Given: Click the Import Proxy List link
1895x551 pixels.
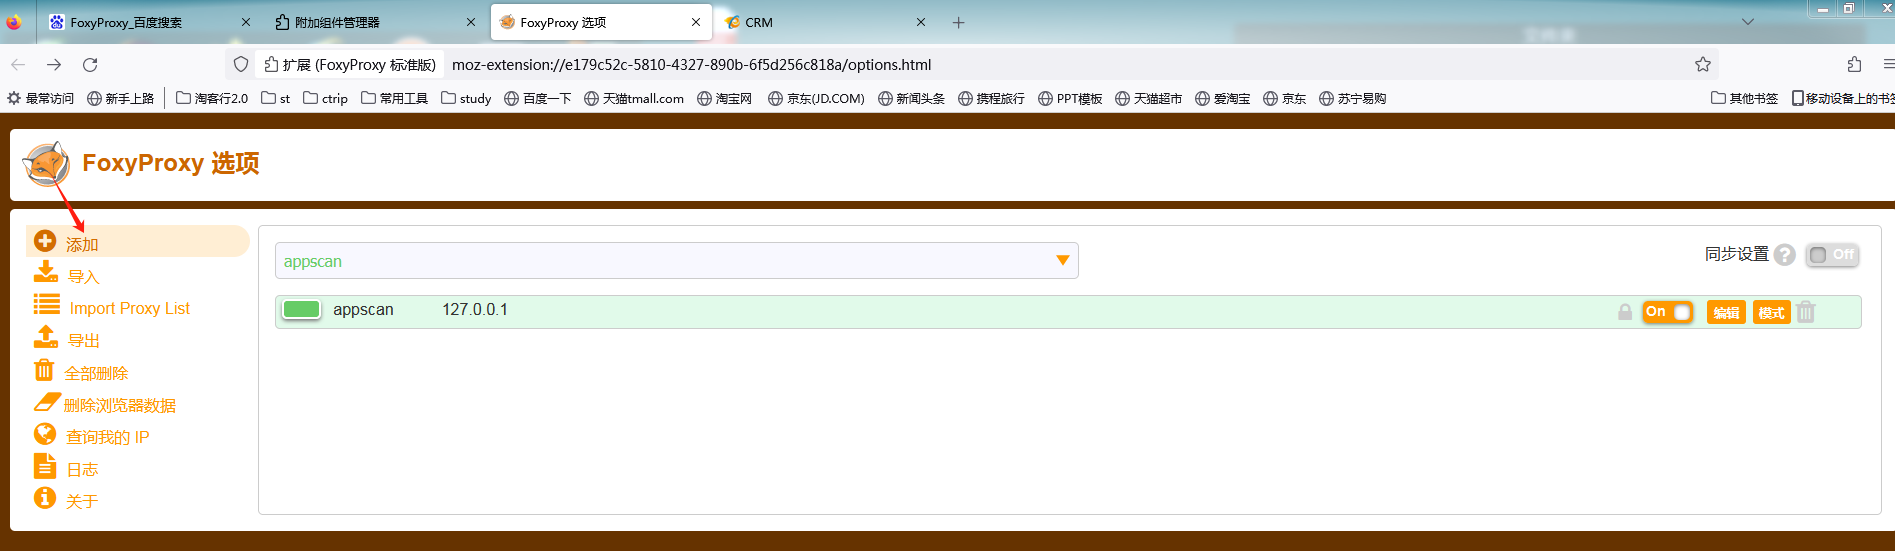Looking at the screenshot, I should (130, 308).
